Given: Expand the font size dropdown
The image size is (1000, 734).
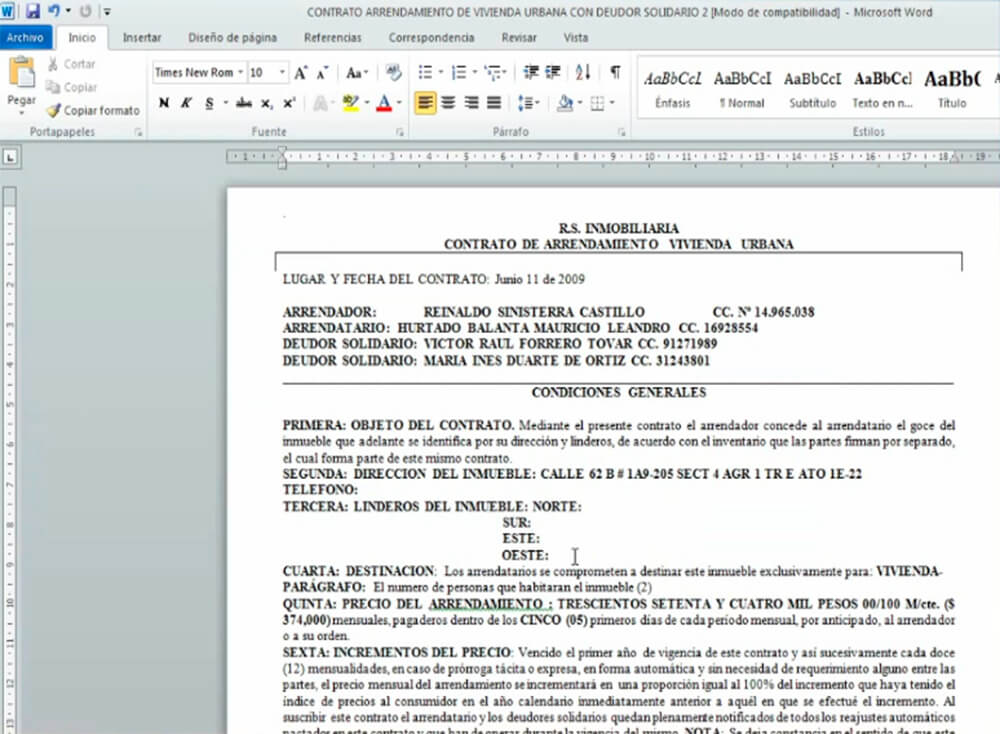Looking at the screenshot, I should pos(283,73).
